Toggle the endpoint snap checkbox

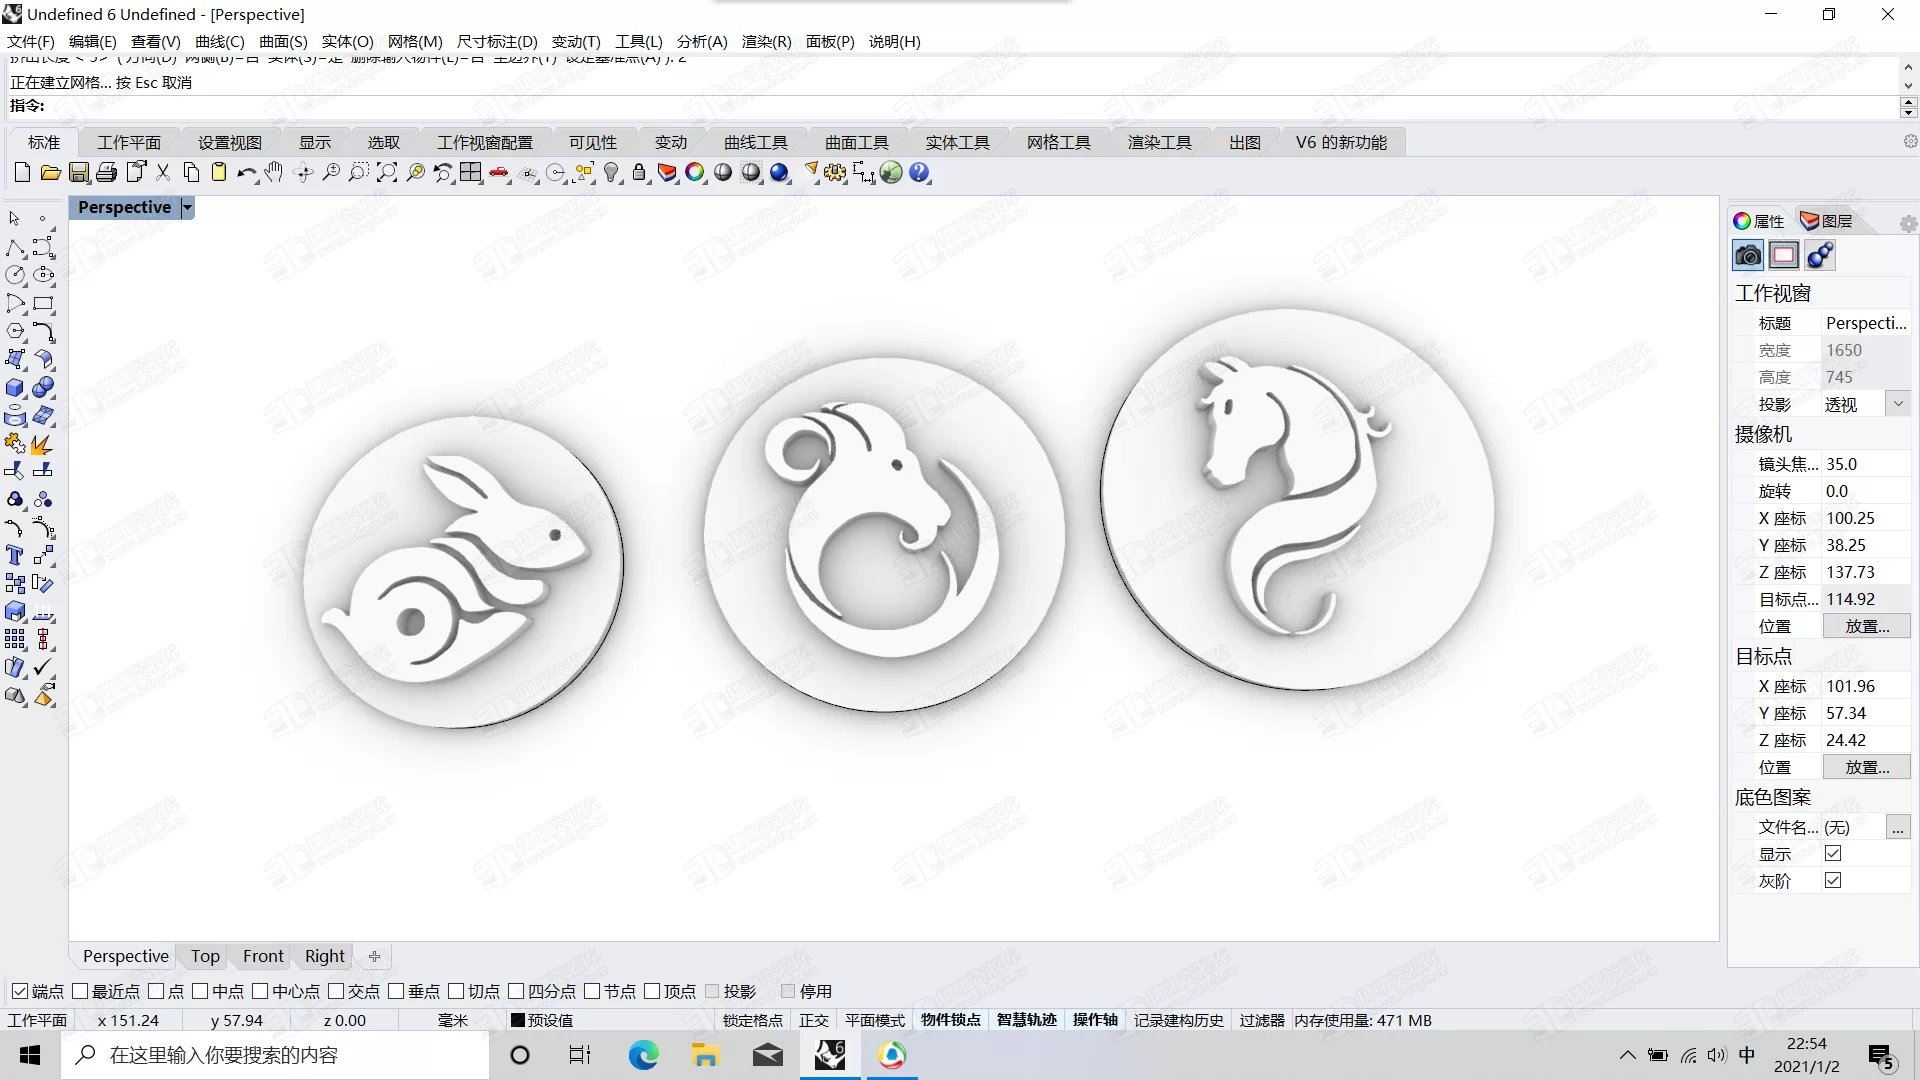20,990
